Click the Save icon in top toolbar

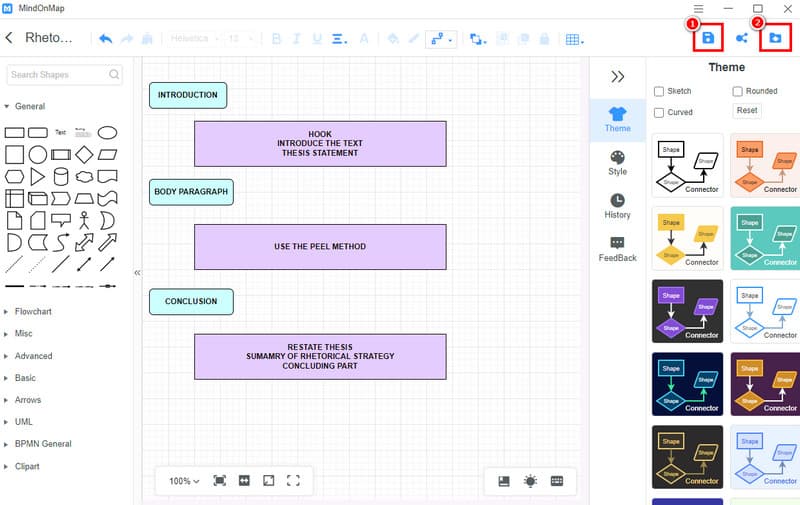(708, 38)
